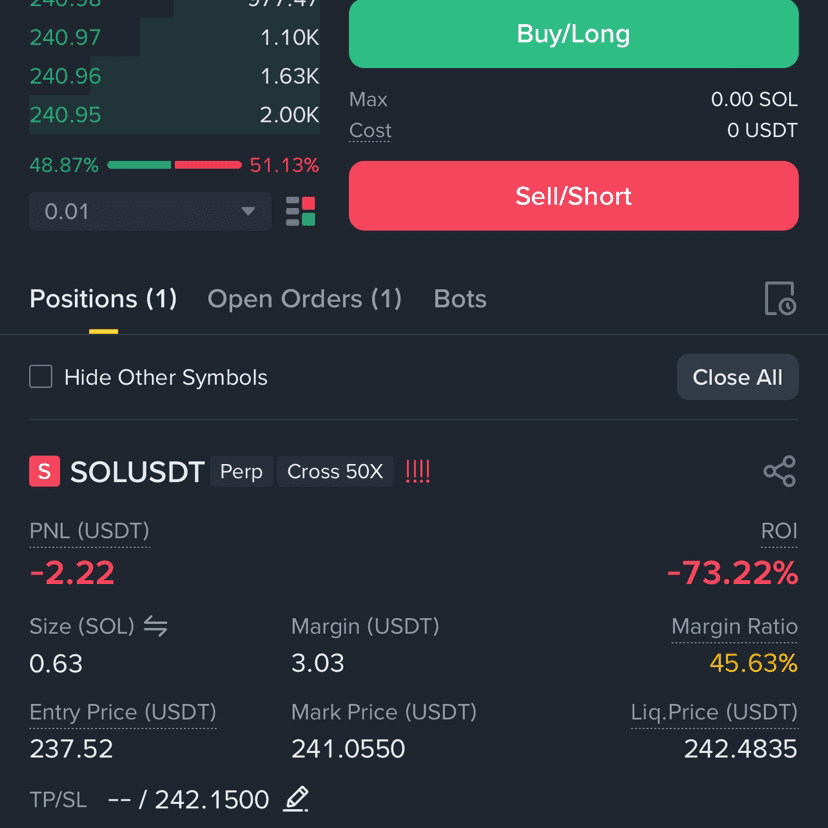Tap the green Buy/Long button
The height and width of the screenshot is (828, 828).
pos(573,34)
